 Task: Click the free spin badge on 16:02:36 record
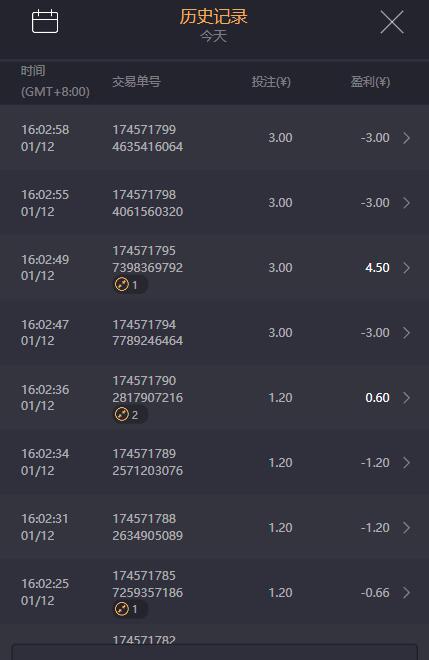[130, 415]
